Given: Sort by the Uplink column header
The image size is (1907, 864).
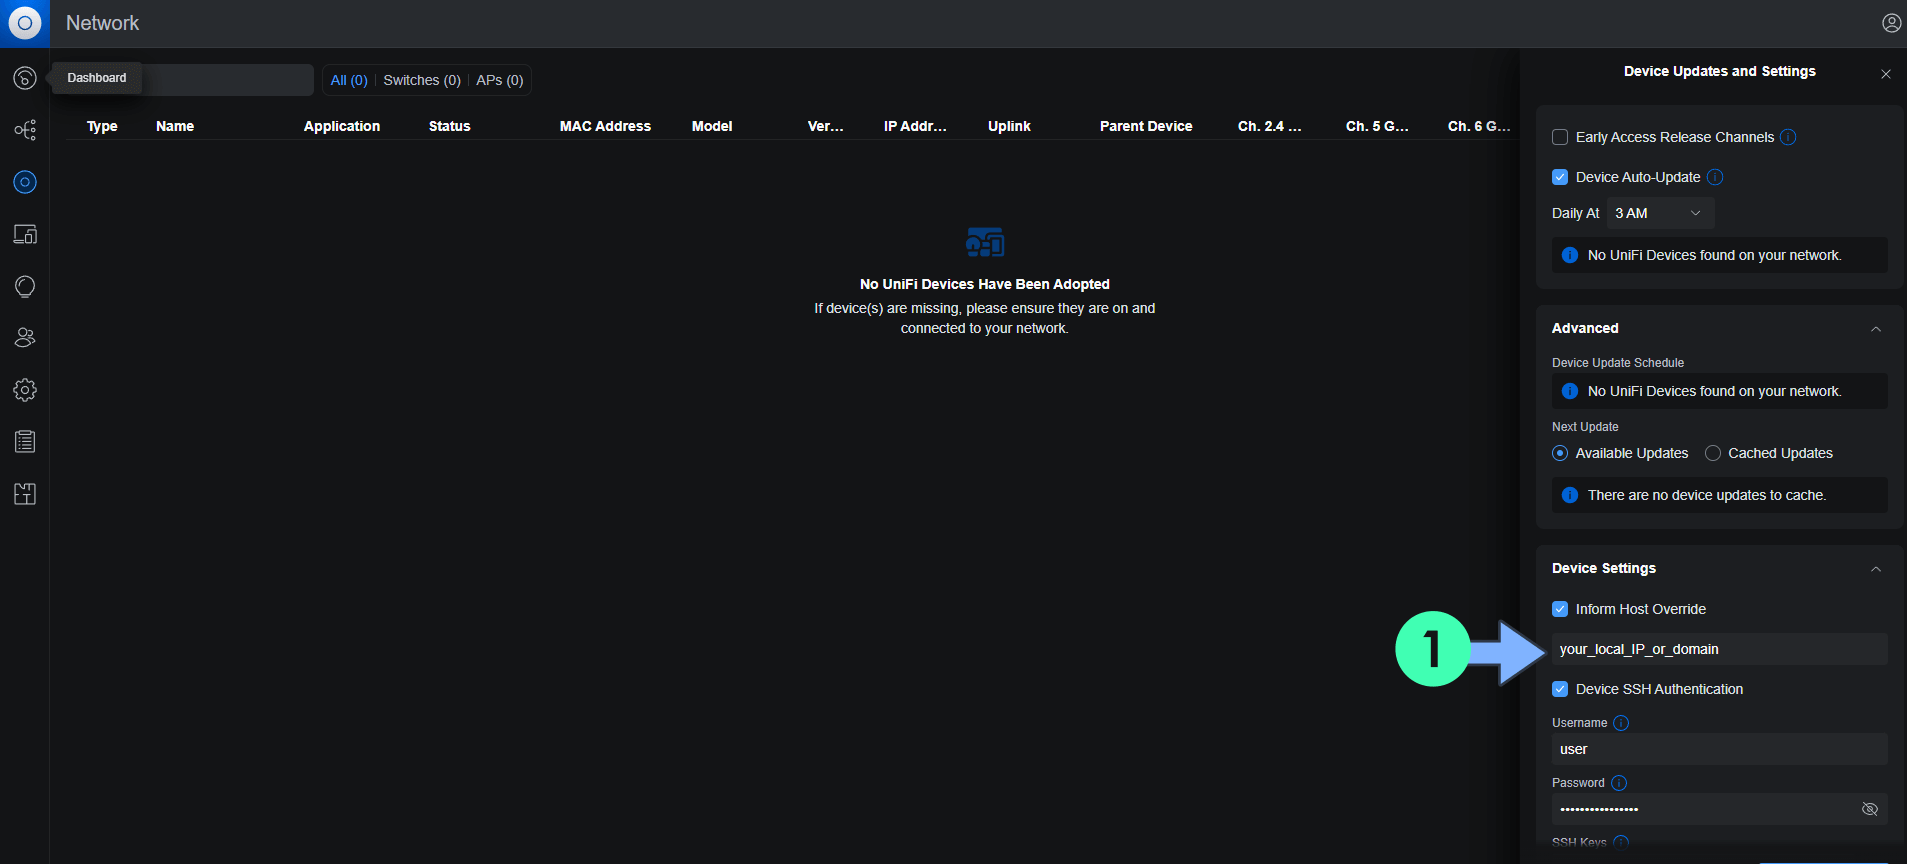Looking at the screenshot, I should (1009, 126).
